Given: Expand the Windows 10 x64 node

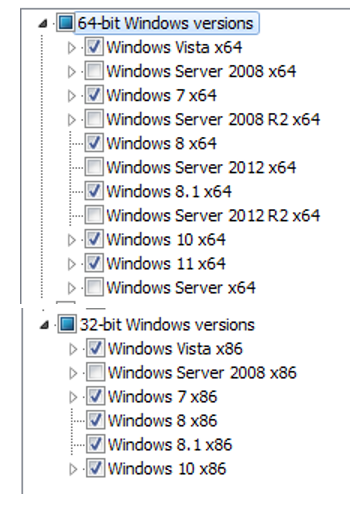Looking at the screenshot, I should pos(71,240).
